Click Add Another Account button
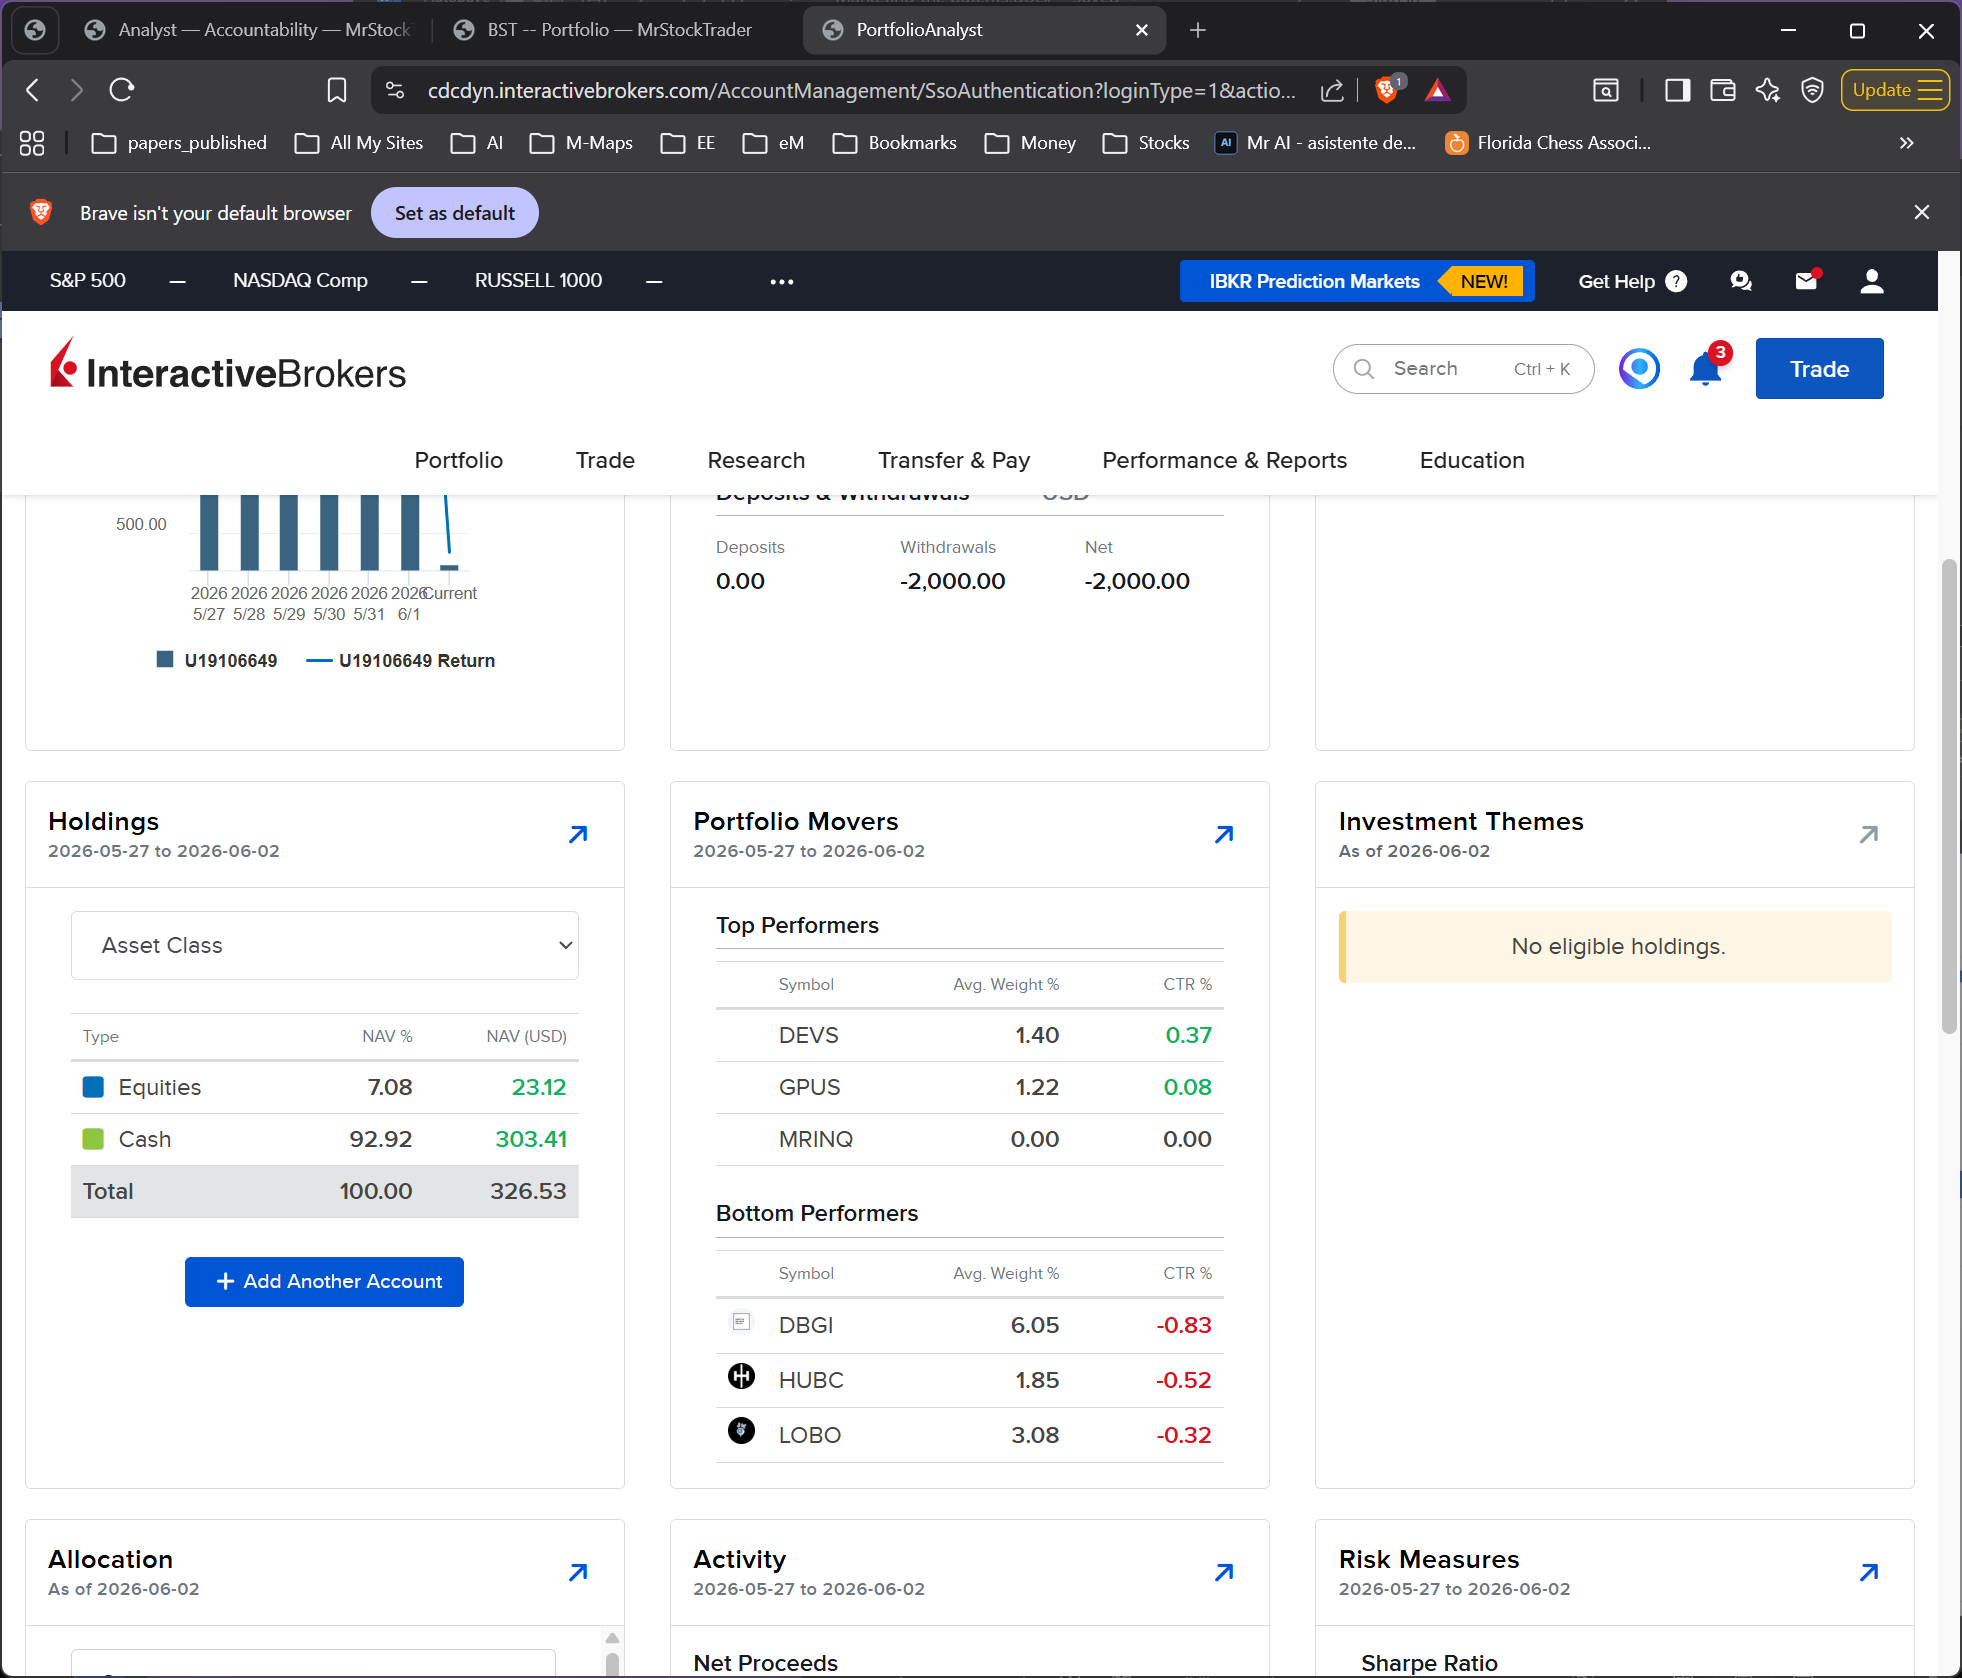 (x=324, y=1282)
